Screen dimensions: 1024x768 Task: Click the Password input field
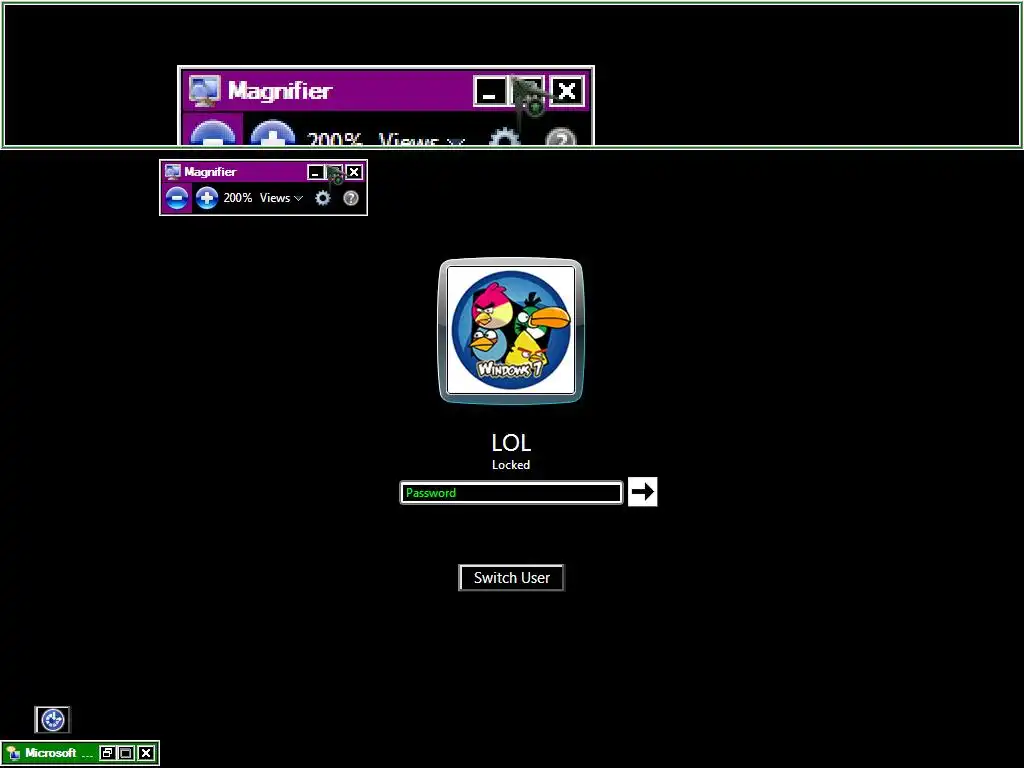(511, 492)
